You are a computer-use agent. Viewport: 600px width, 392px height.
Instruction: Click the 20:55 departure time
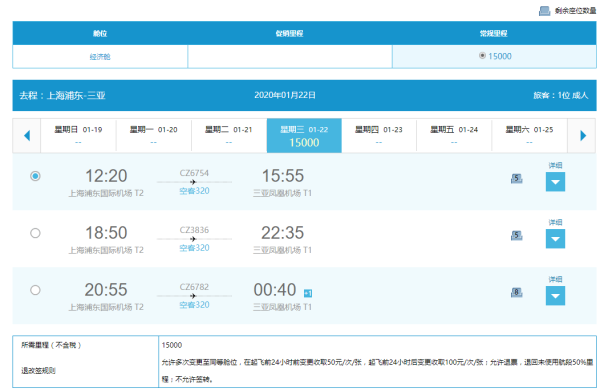click(106, 290)
